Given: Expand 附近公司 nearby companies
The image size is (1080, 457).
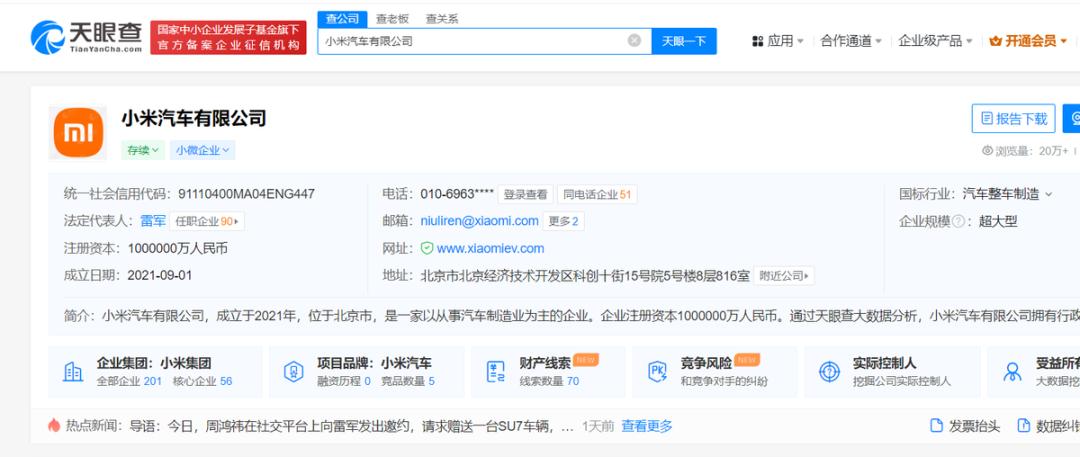Looking at the screenshot, I should (784, 276).
